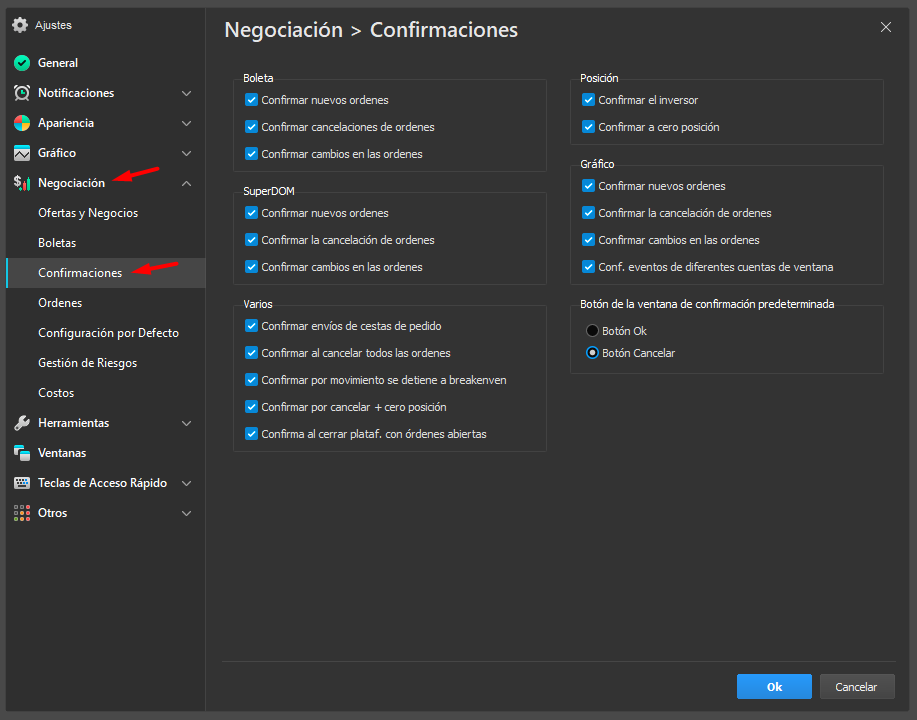Uncheck Boleta's Confirmar nuevos ordenes
Image resolution: width=917 pixels, height=720 pixels.
(x=252, y=100)
